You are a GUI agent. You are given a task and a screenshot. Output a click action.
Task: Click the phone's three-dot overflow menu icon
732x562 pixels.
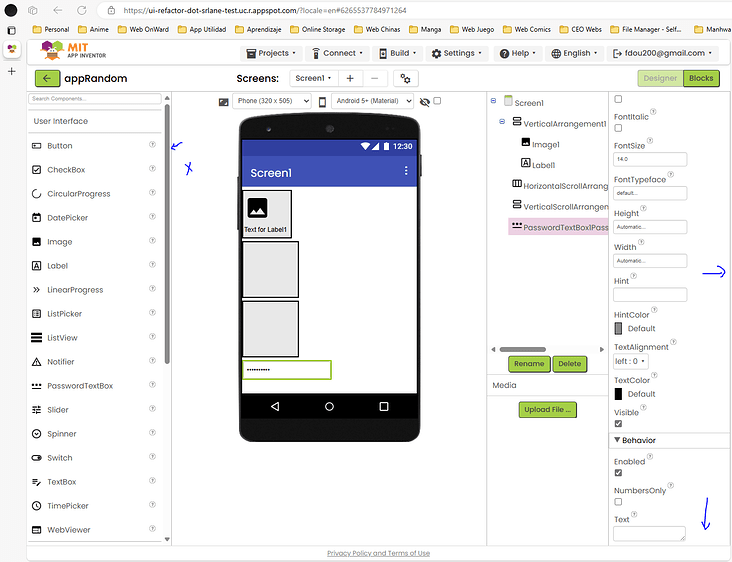[406, 172]
